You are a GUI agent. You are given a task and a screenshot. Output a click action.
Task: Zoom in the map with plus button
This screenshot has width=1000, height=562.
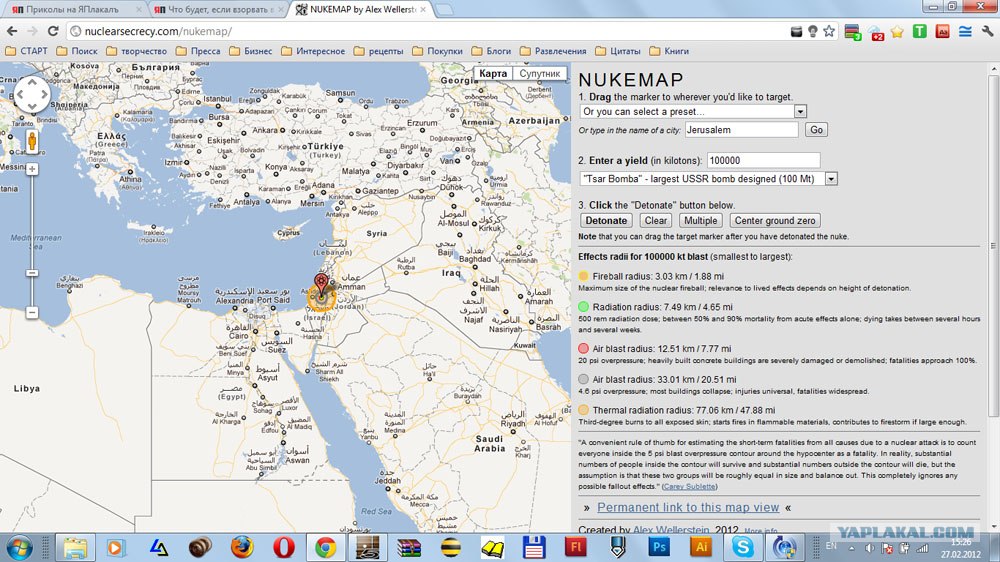click(x=32, y=169)
